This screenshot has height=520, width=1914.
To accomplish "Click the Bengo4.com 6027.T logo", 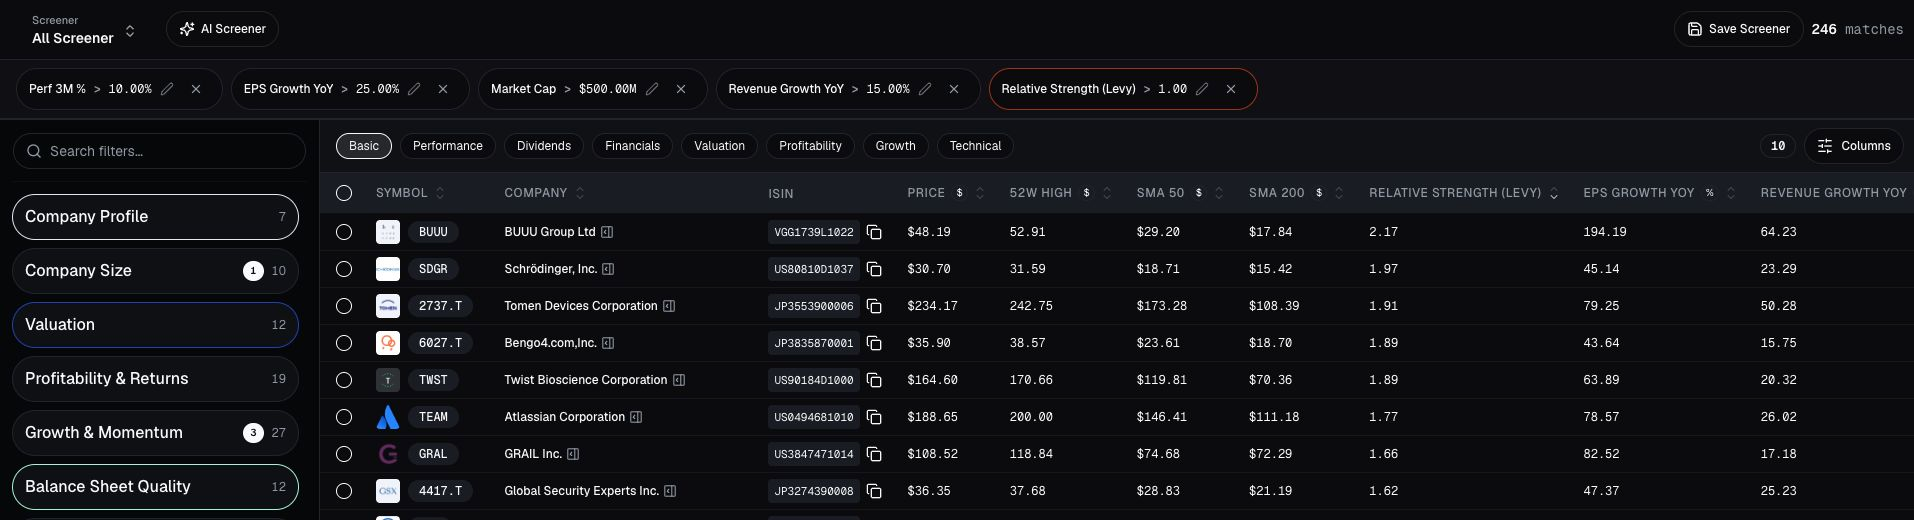I will click(x=388, y=343).
